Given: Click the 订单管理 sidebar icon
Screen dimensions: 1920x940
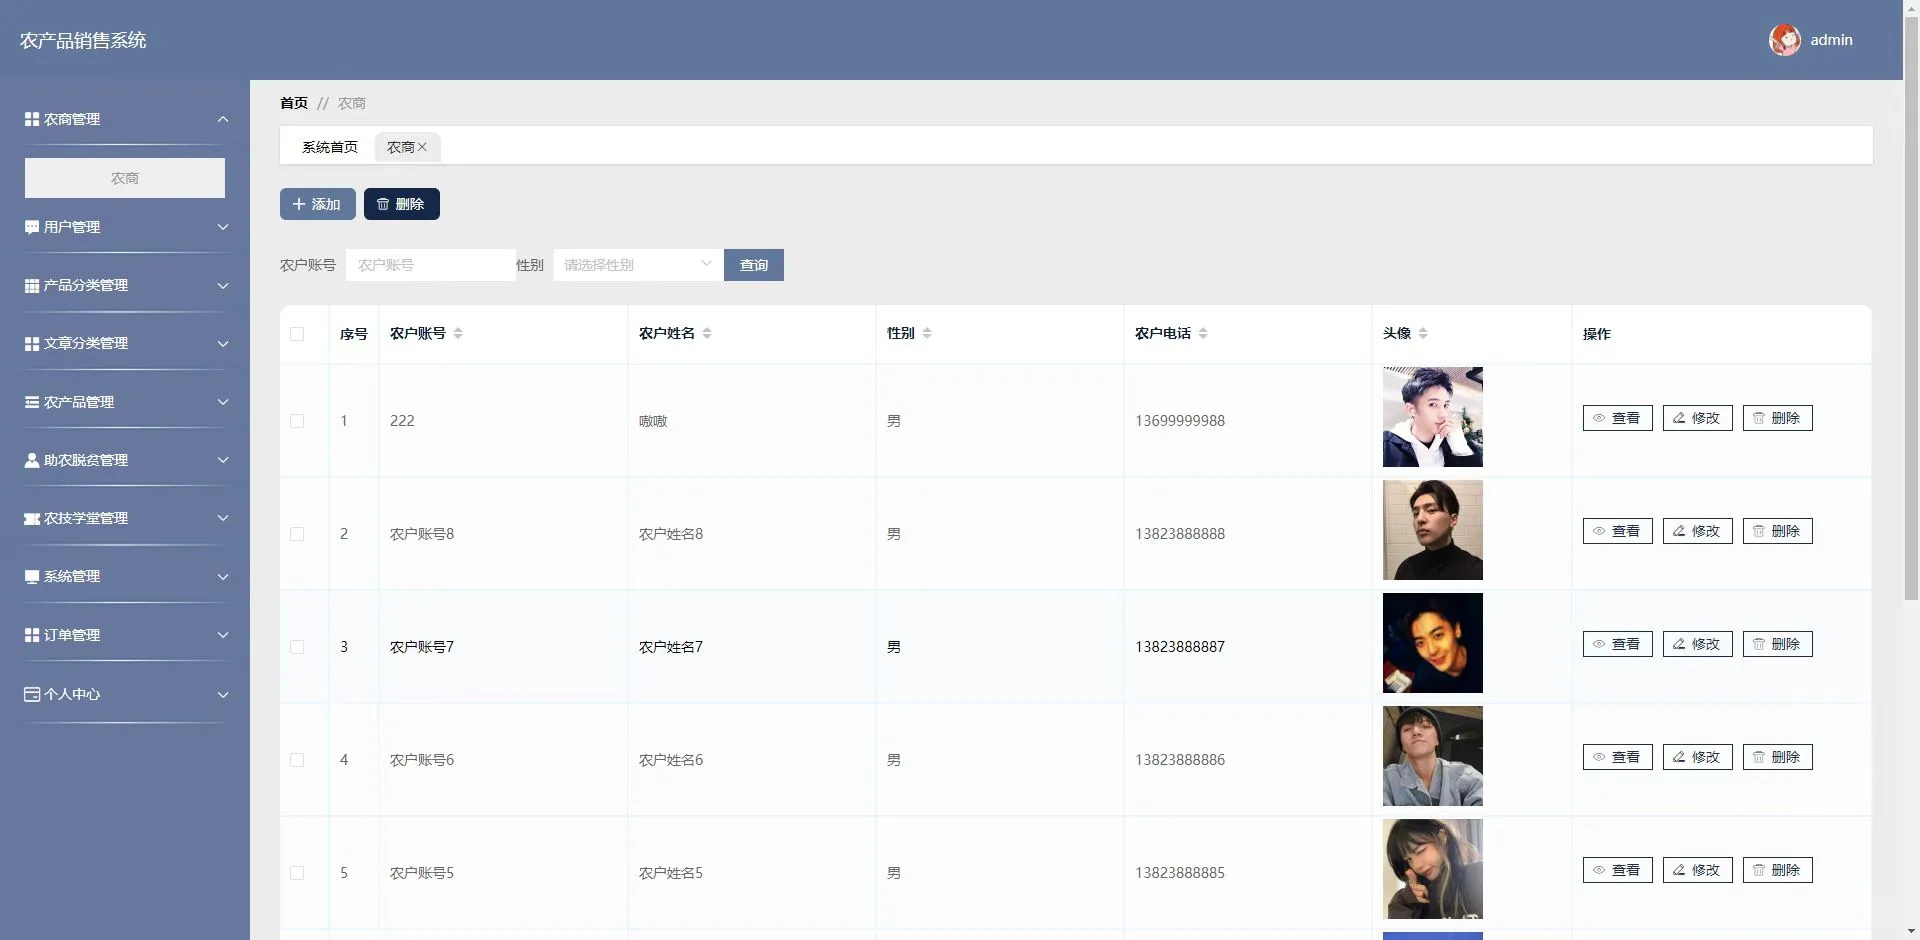Looking at the screenshot, I should click(x=30, y=635).
